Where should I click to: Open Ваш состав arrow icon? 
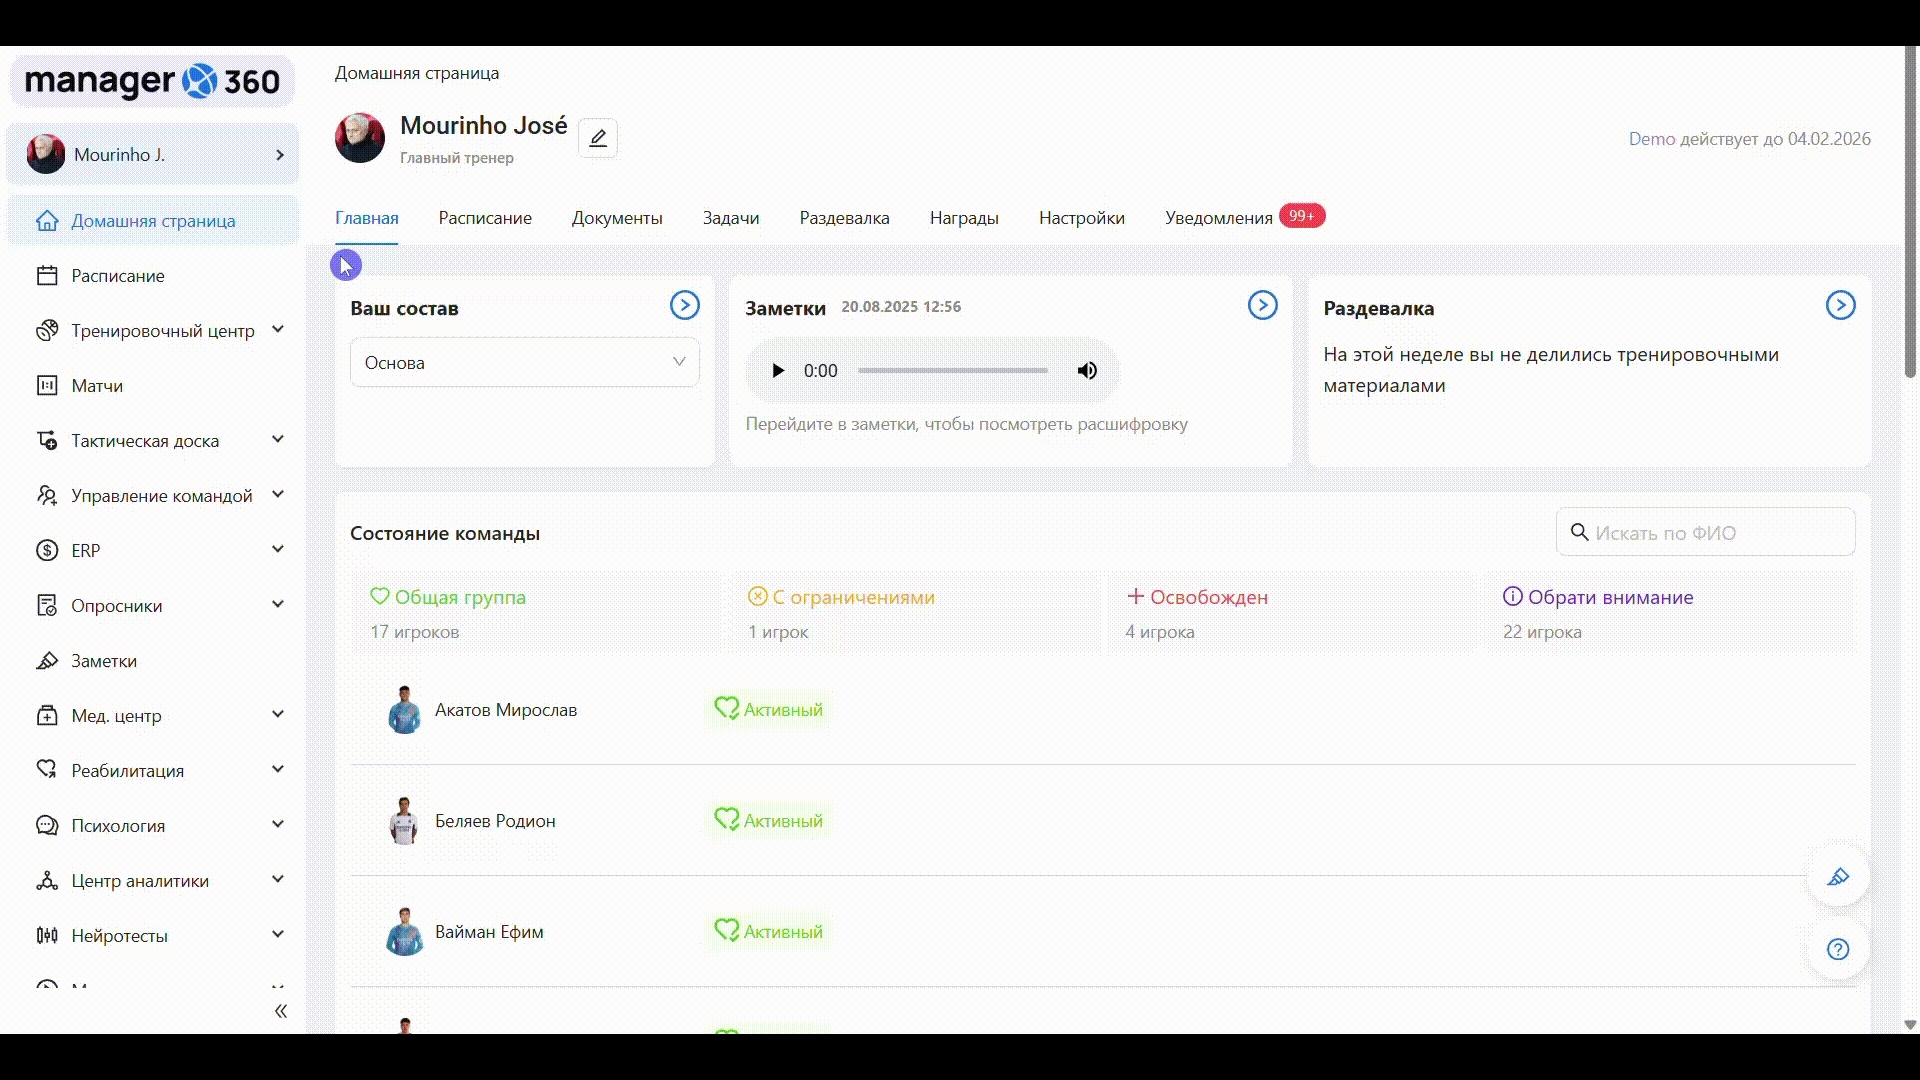(684, 305)
